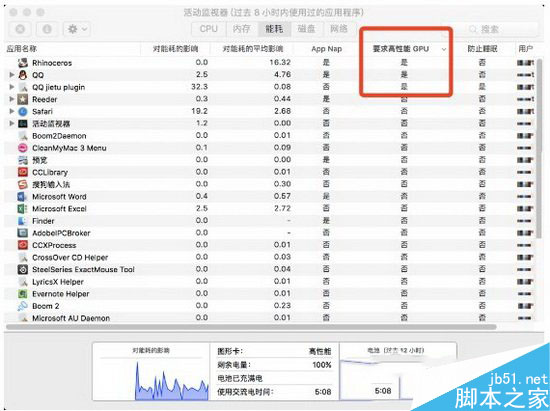Switch to the CPU tab

click(x=209, y=29)
